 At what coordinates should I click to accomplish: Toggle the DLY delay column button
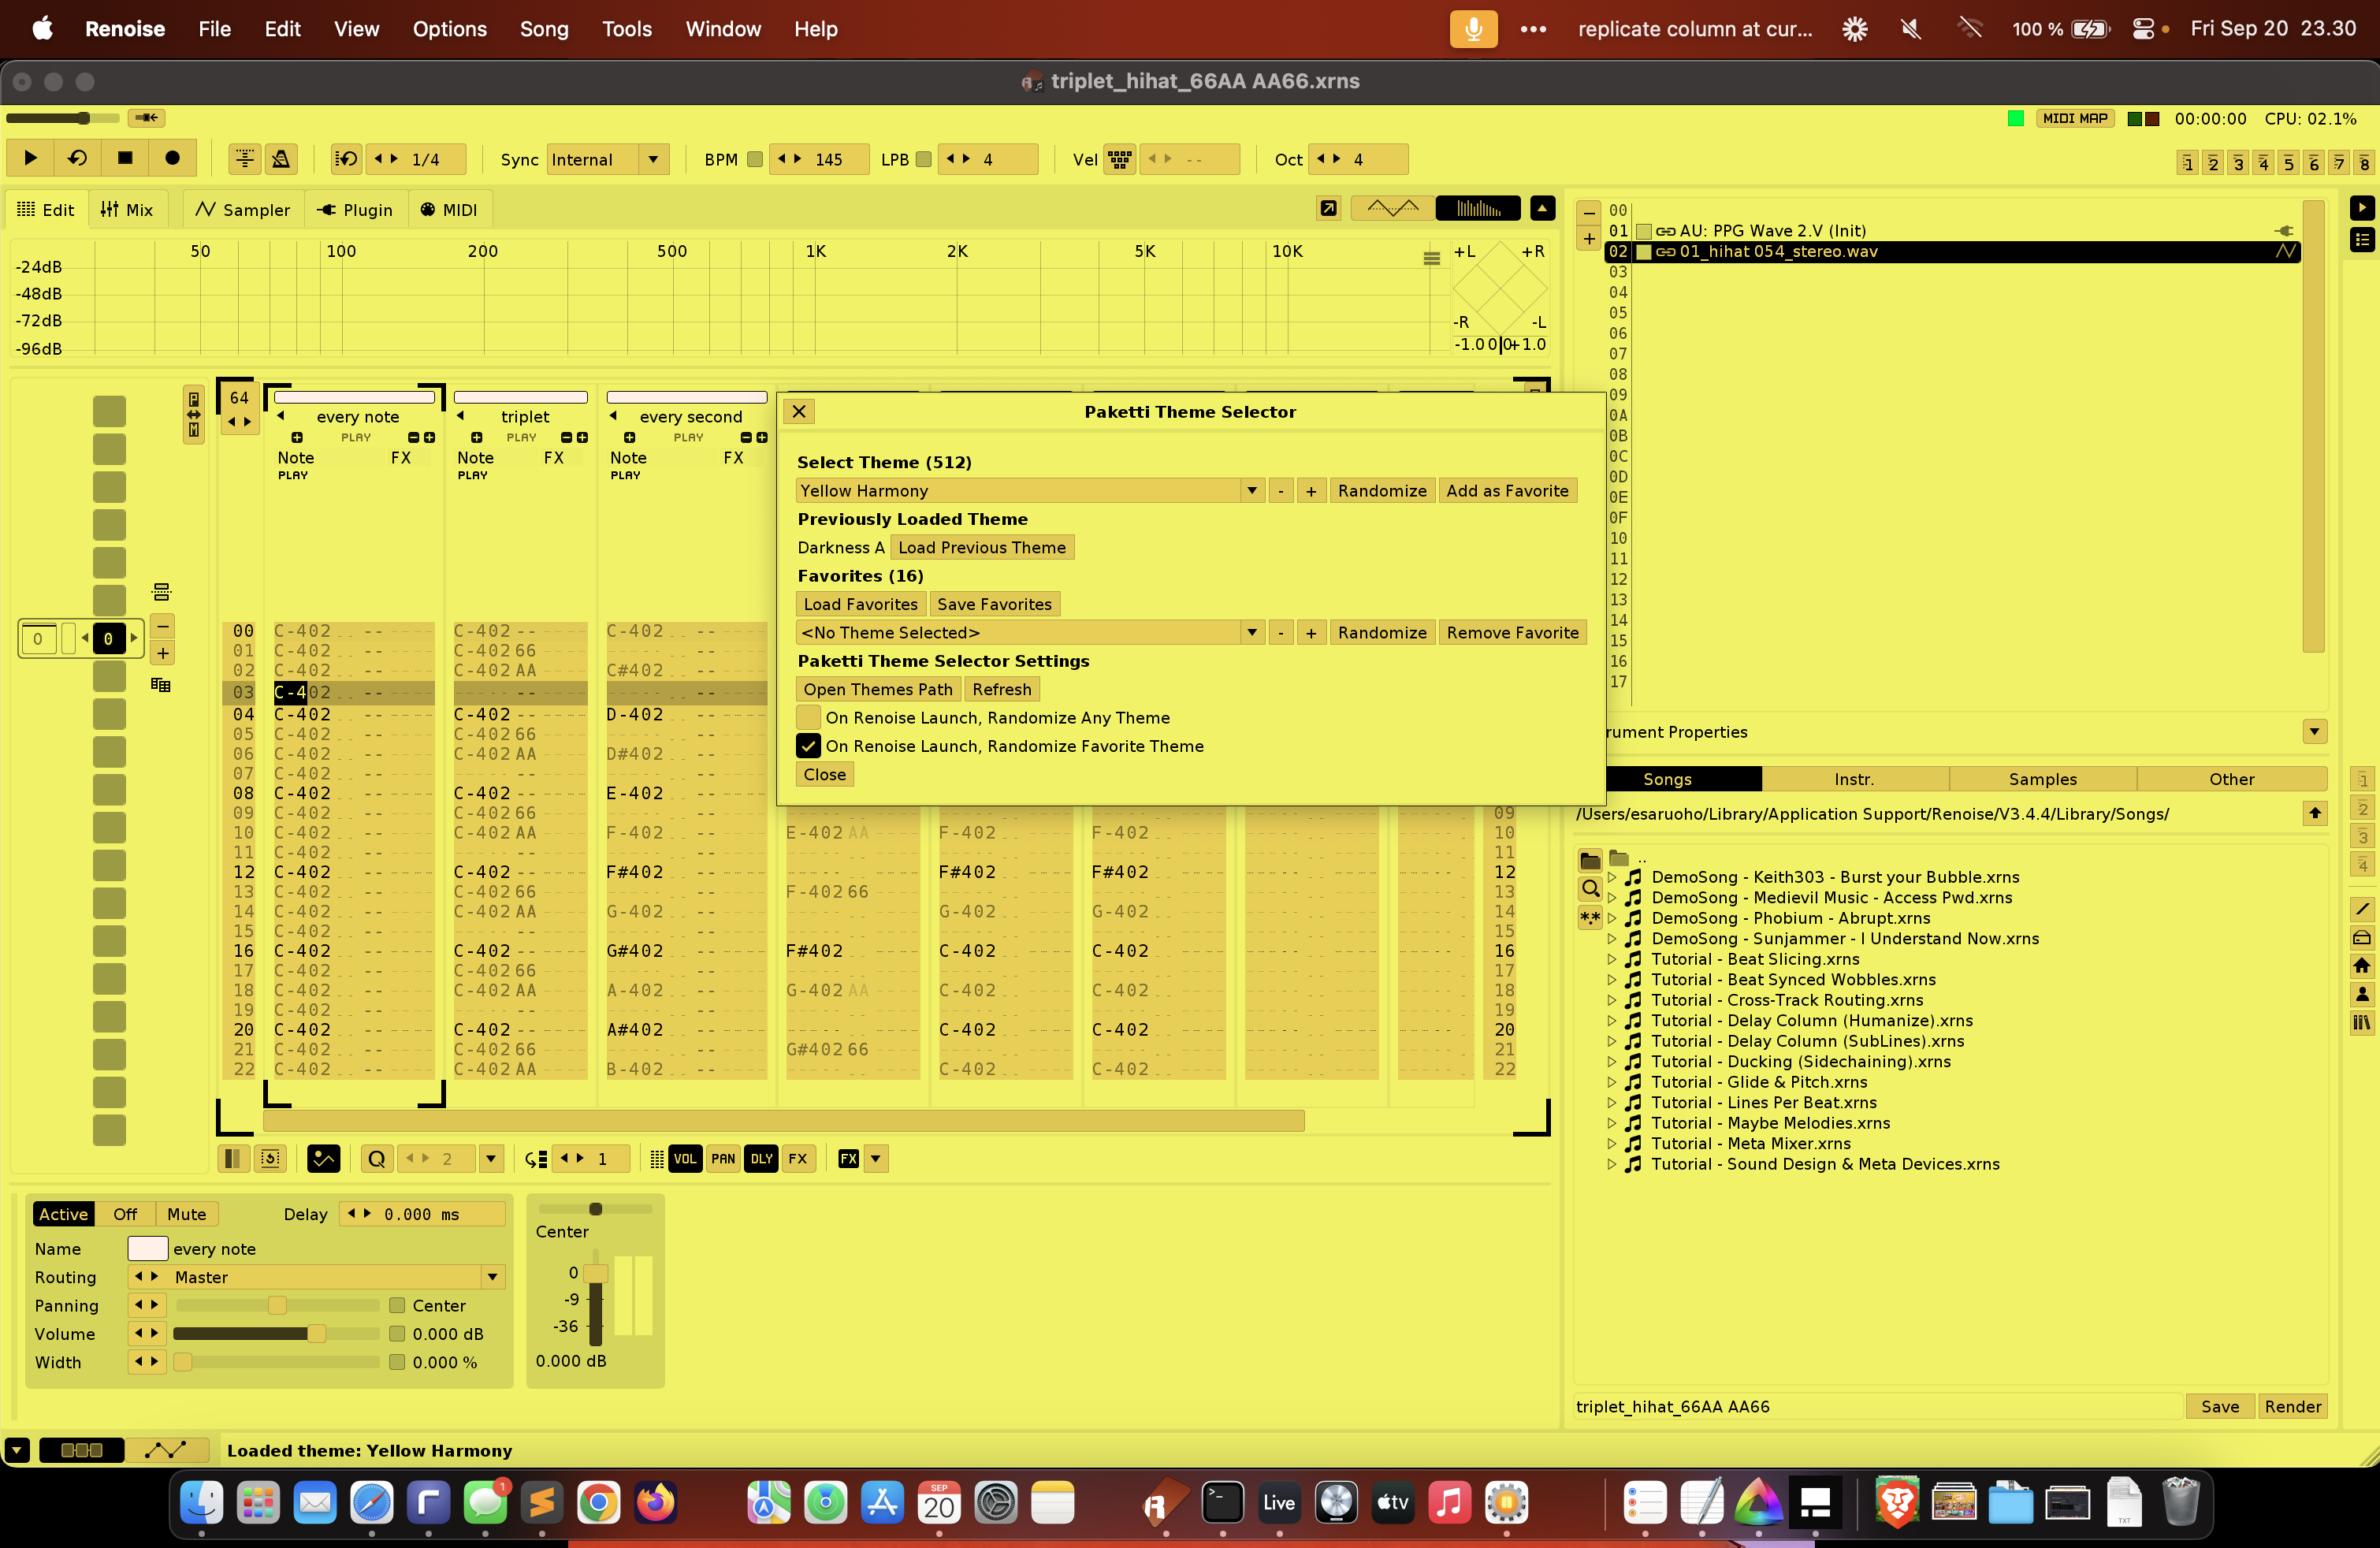pos(761,1159)
